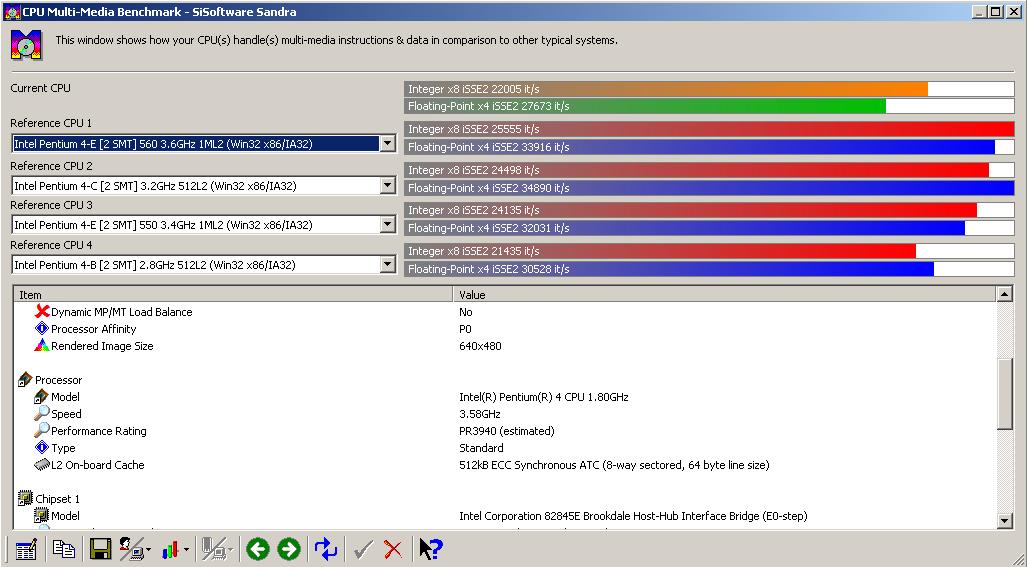The height and width of the screenshot is (567, 1027).
Task: Click Current CPU Integer x8 orange bar
Action: click(x=666, y=89)
